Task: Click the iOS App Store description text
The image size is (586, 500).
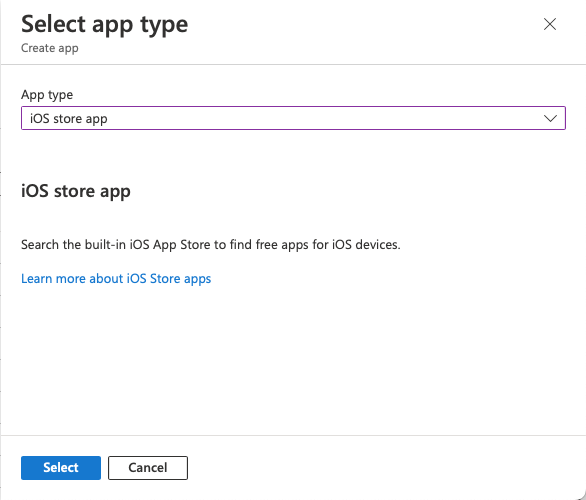Action: [x=211, y=245]
